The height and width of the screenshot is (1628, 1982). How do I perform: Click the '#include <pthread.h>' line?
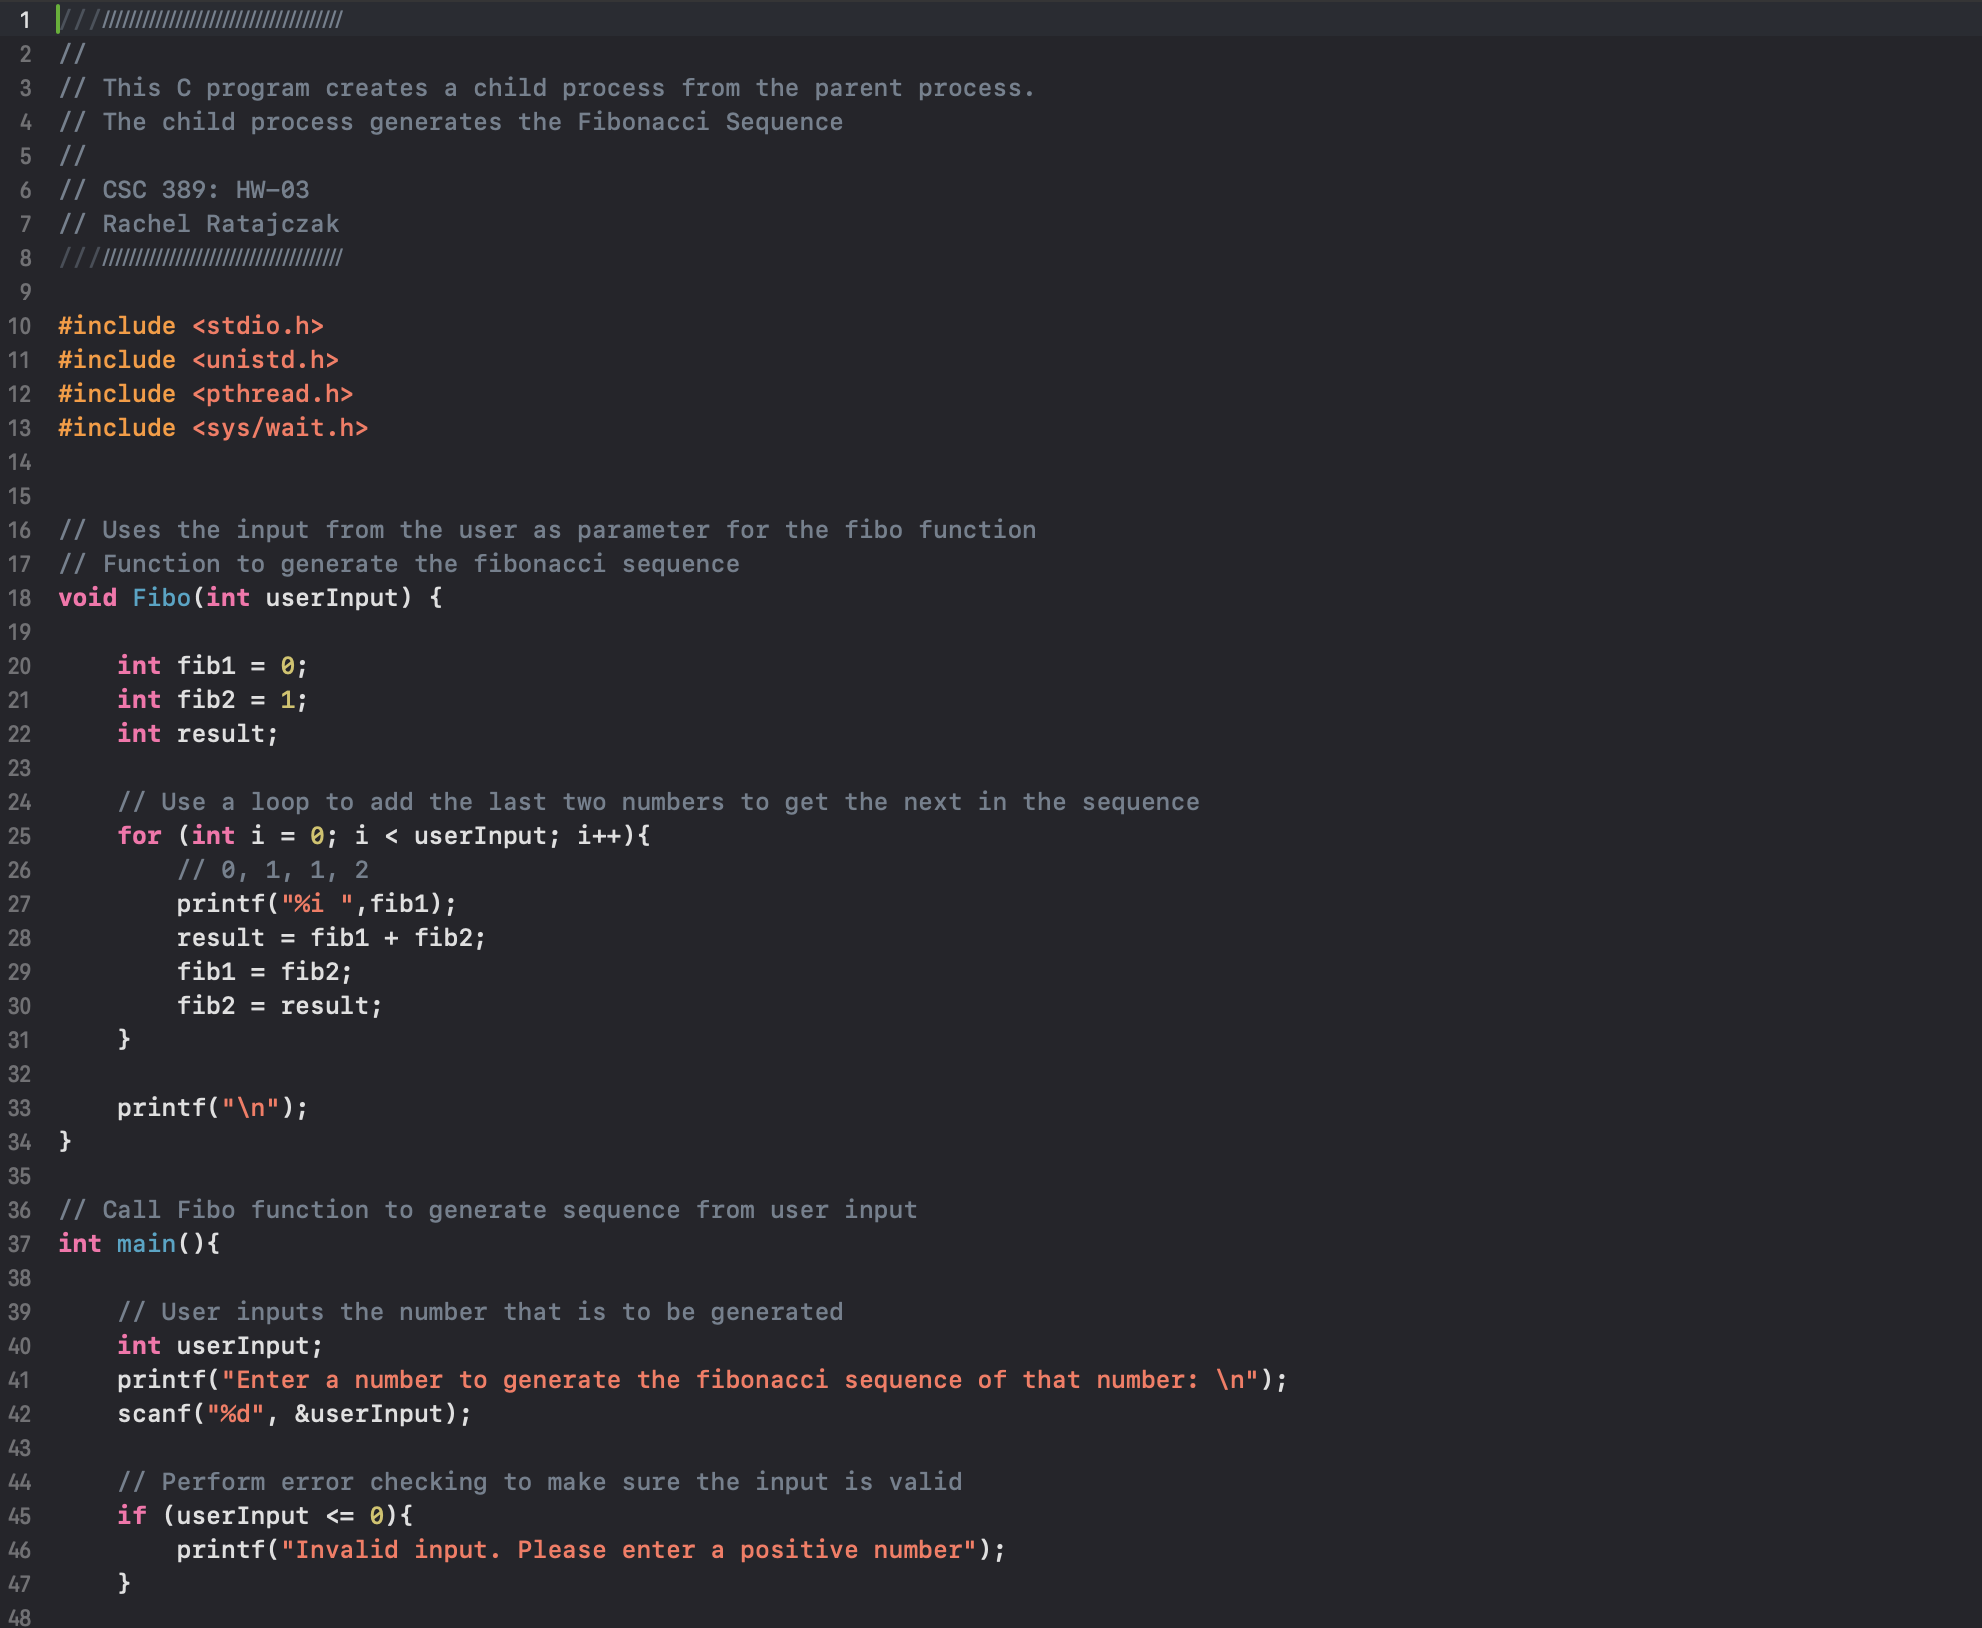pos(206,394)
